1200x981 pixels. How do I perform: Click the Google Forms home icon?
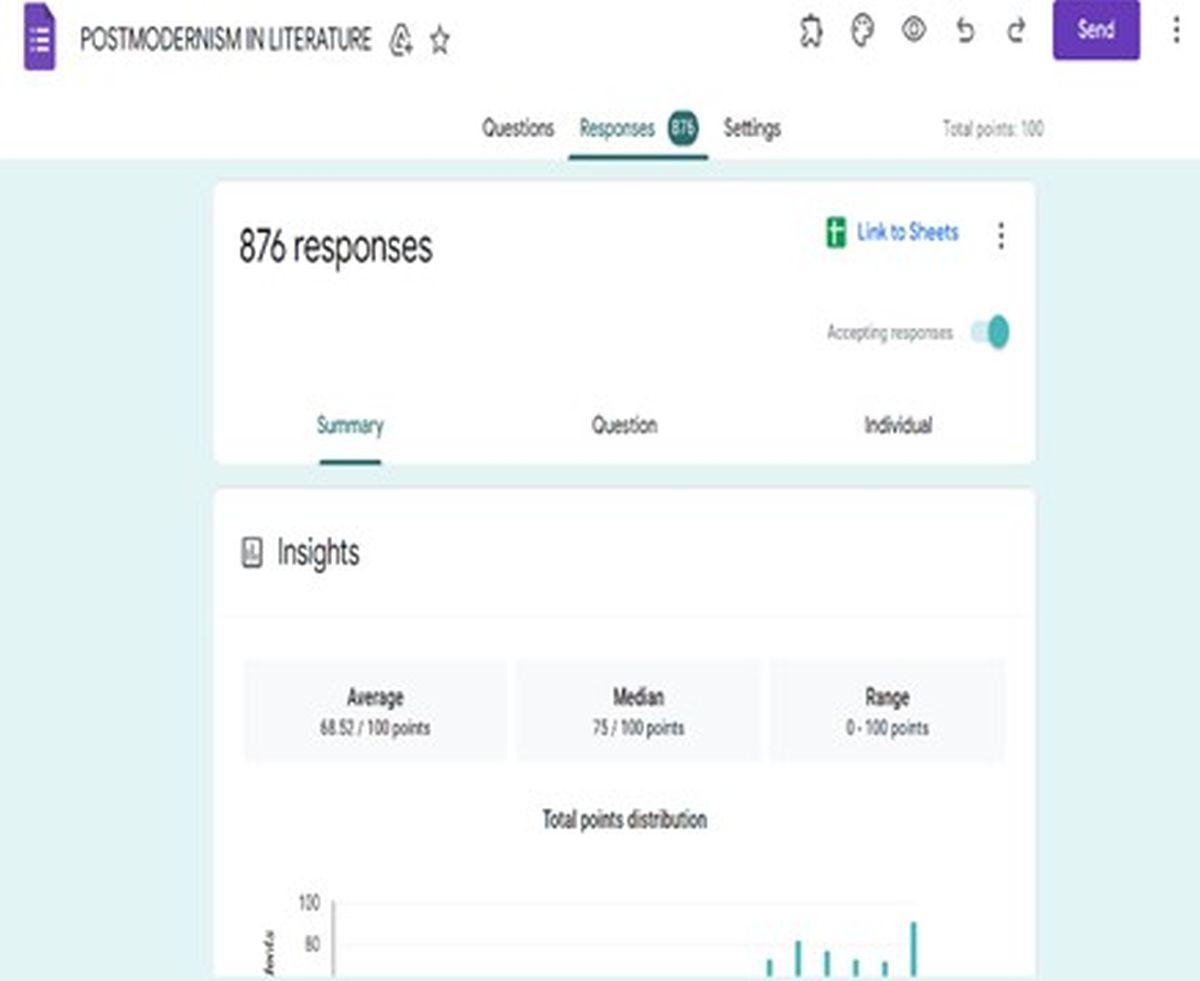(40, 40)
